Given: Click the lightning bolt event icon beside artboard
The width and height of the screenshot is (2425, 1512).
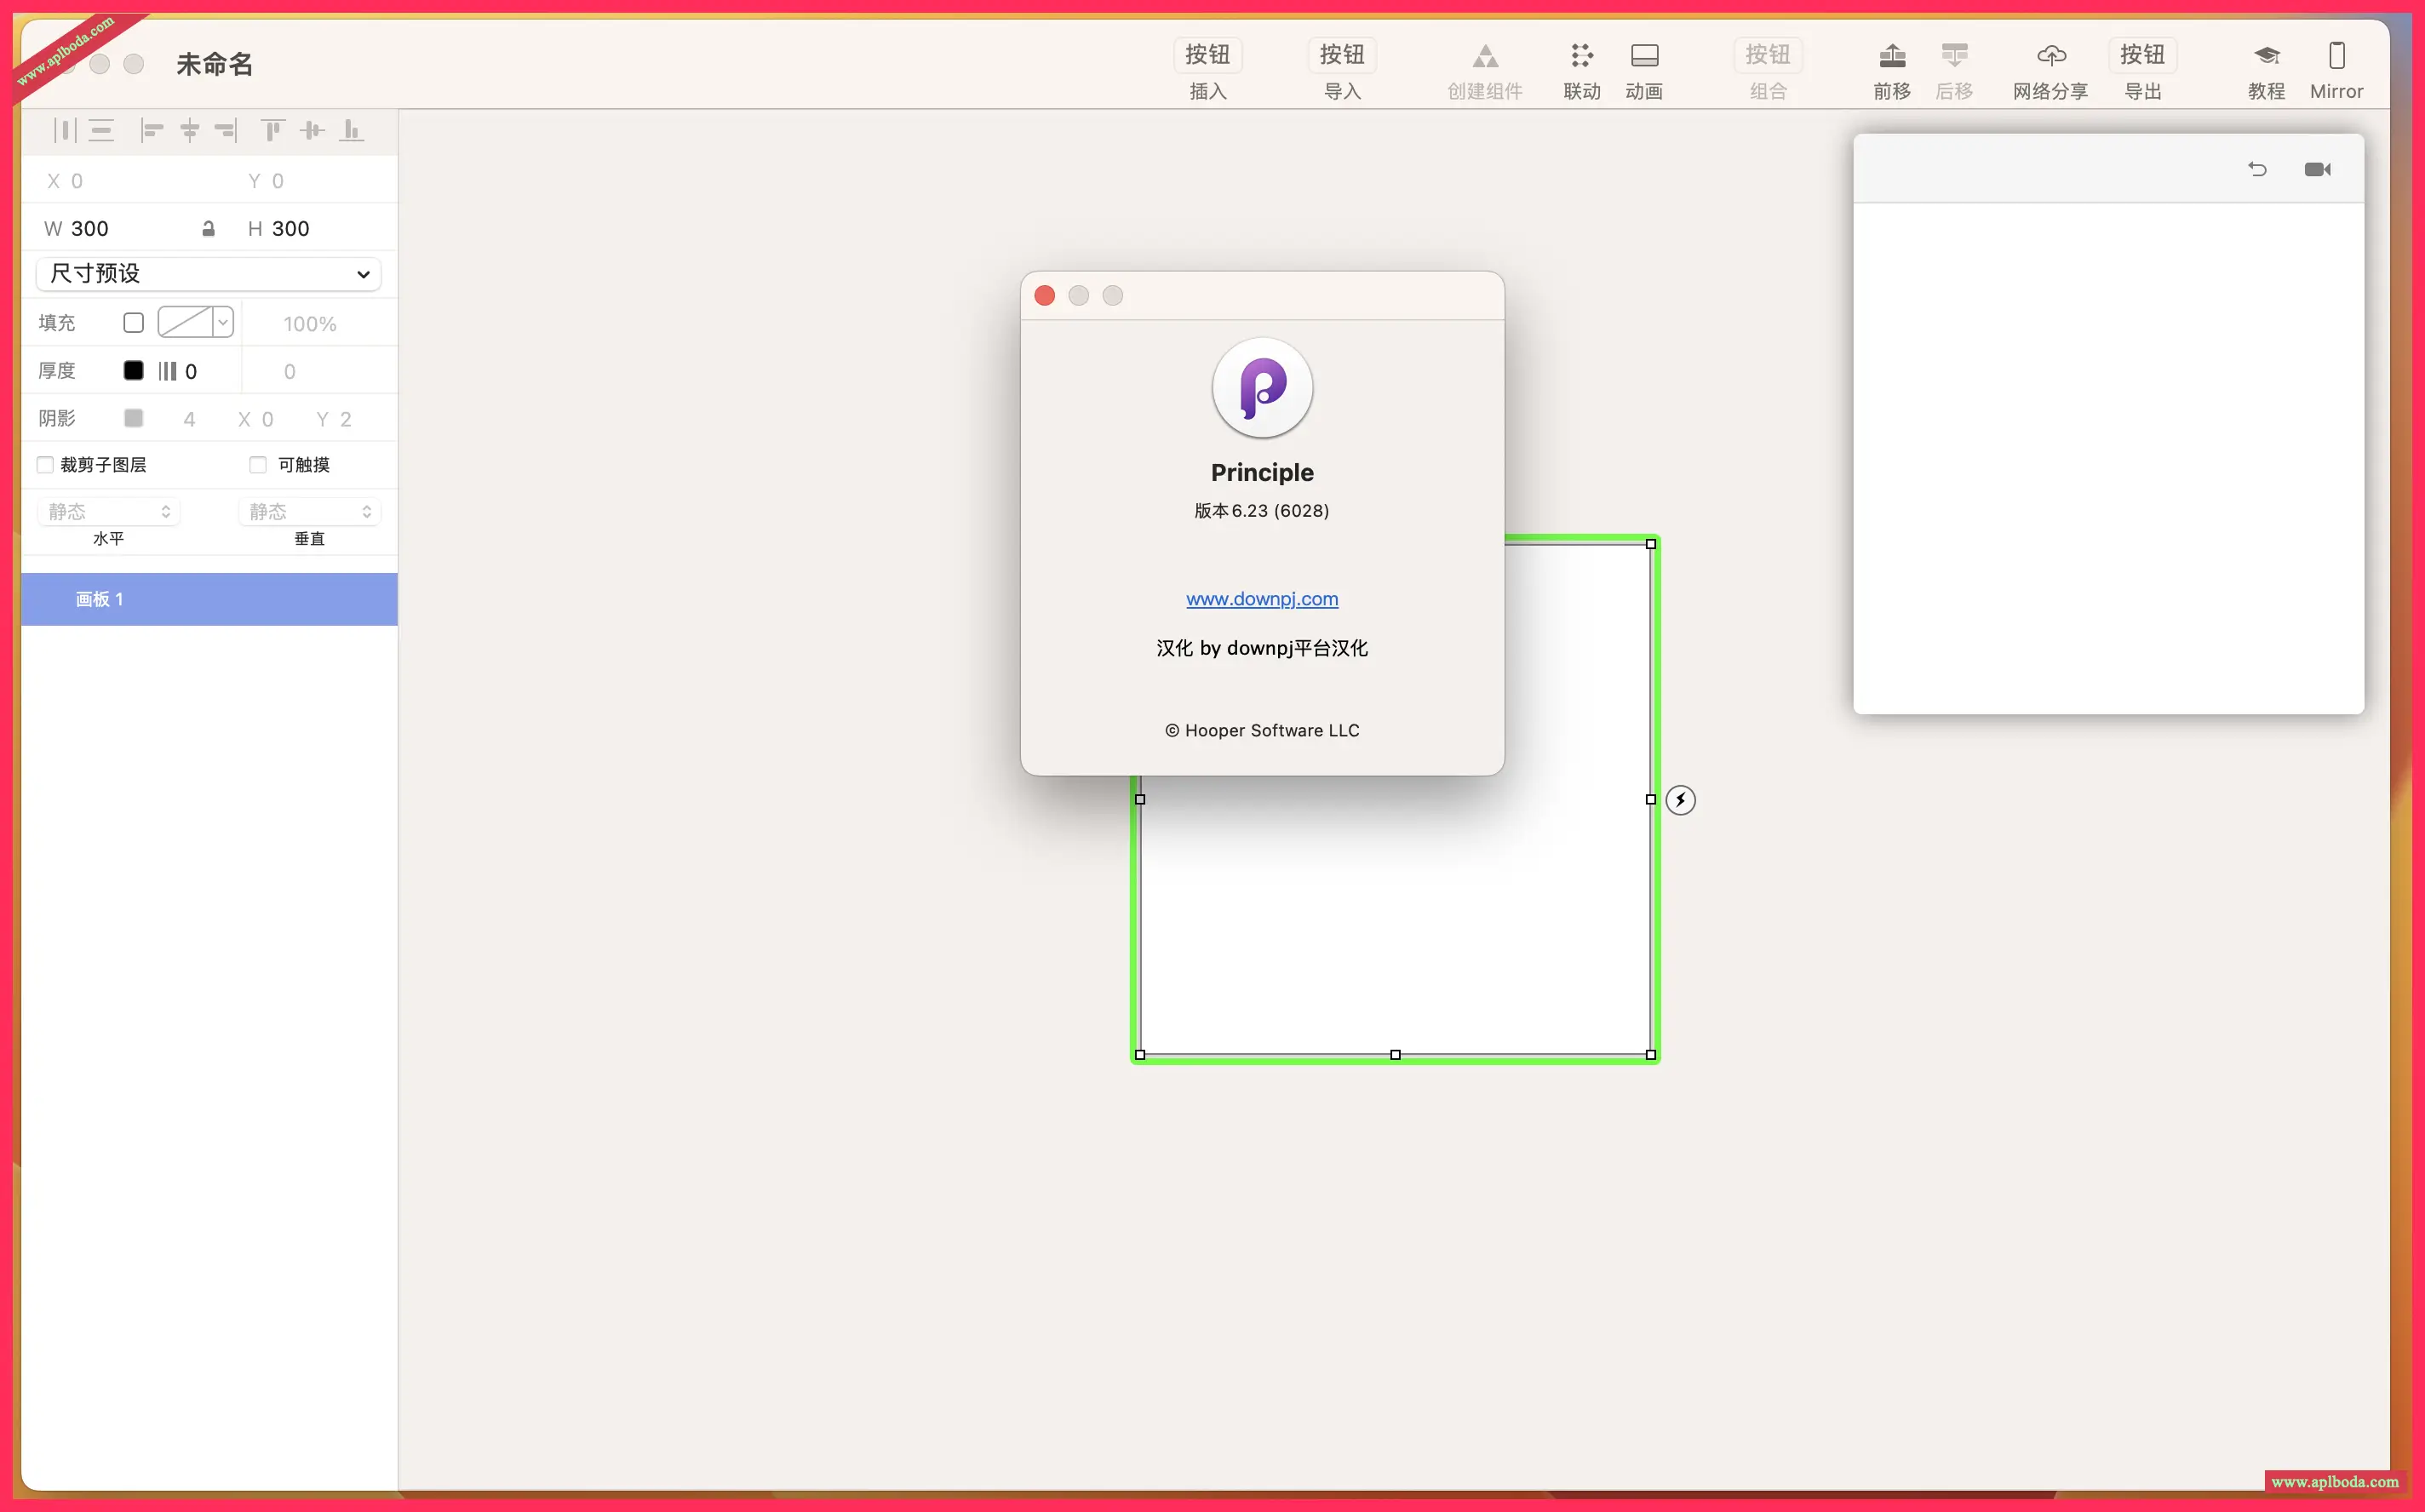Looking at the screenshot, I should pos(1680,800).
